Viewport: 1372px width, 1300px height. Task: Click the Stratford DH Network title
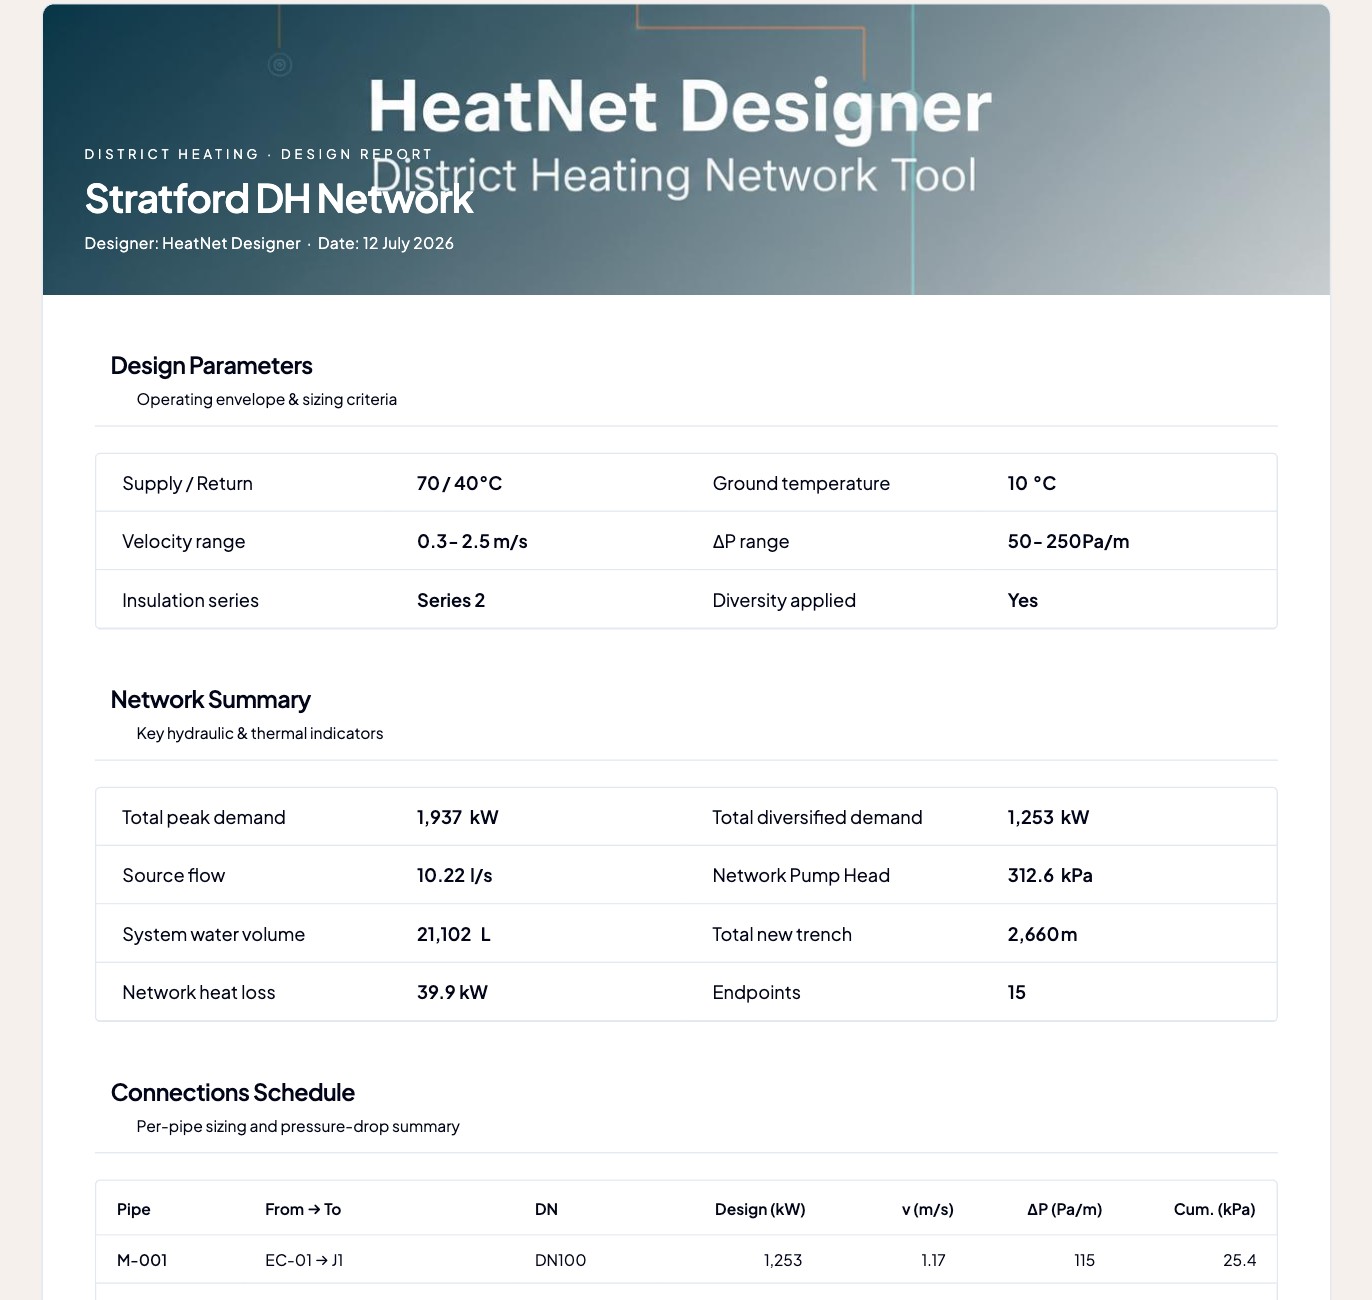tap(279, 199)
